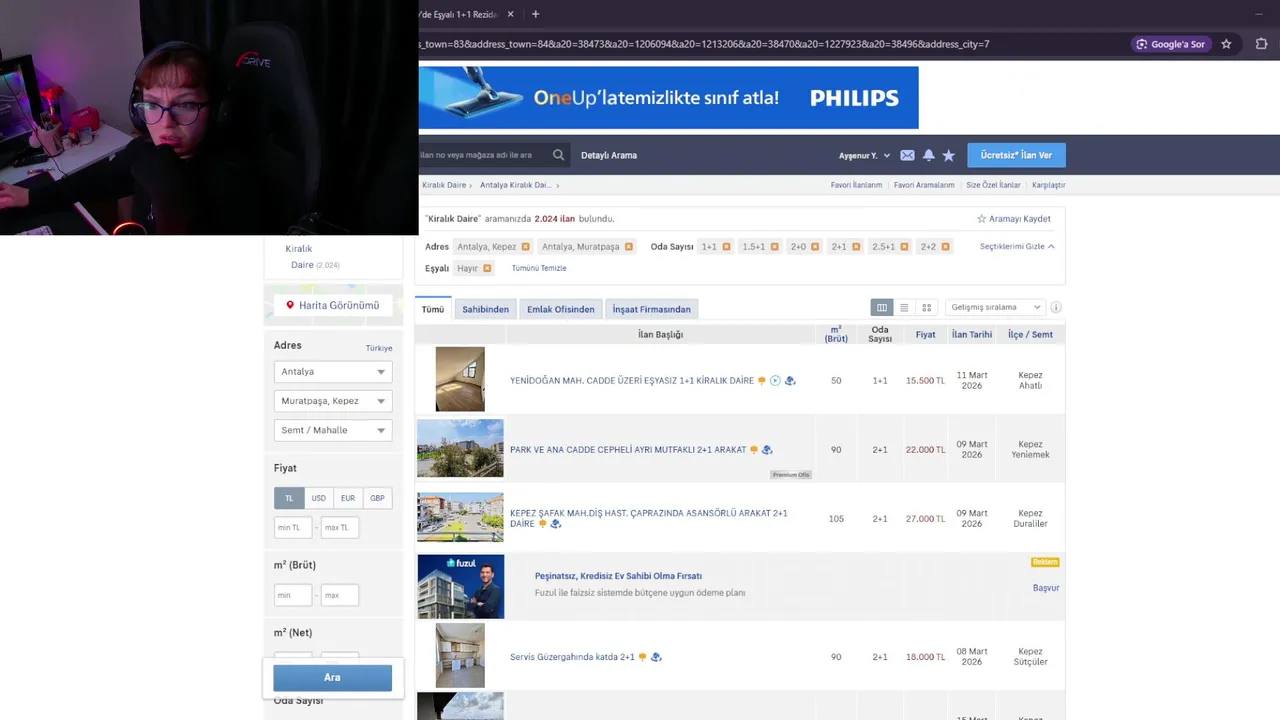Select TL currency option

pyautogui.click(x=289, y=498)
